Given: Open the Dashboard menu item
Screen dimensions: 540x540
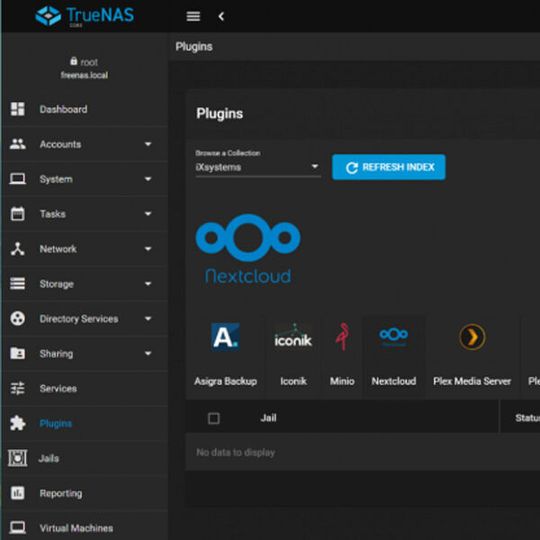Looking at the screenshot, I should 85,109.
